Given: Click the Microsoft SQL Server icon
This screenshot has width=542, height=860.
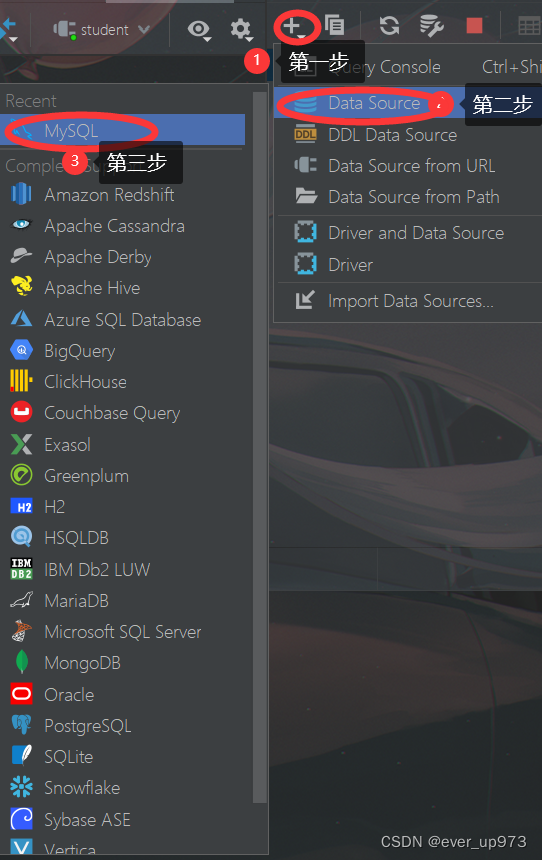Looking at the screenshot, I should click(20, 631).
